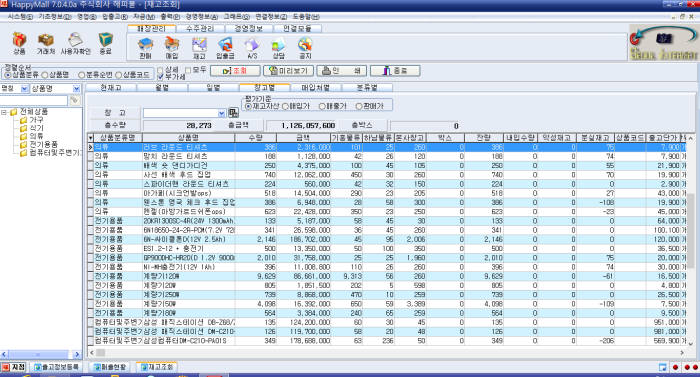Screen dimensions: 700x377
Task: Open the 매입 purchase icon
Action: pyautogui.click(x=172, y=45)
